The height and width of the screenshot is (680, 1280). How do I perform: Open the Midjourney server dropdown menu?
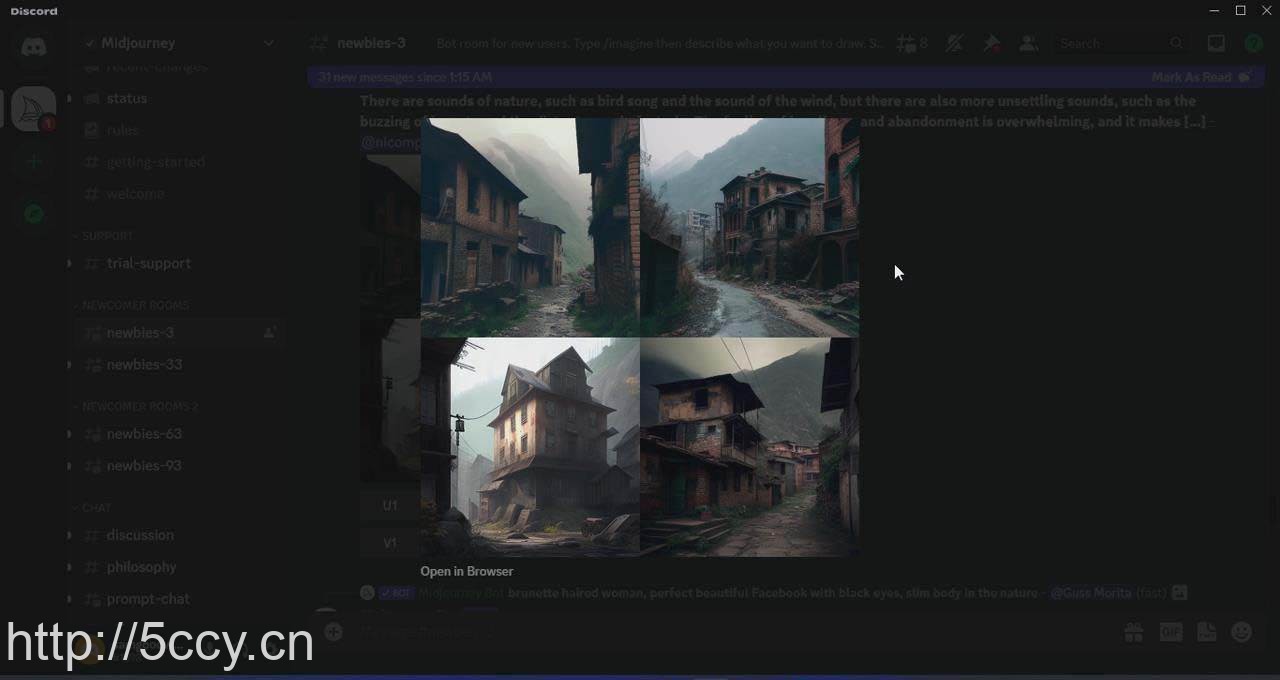point(268,43)
